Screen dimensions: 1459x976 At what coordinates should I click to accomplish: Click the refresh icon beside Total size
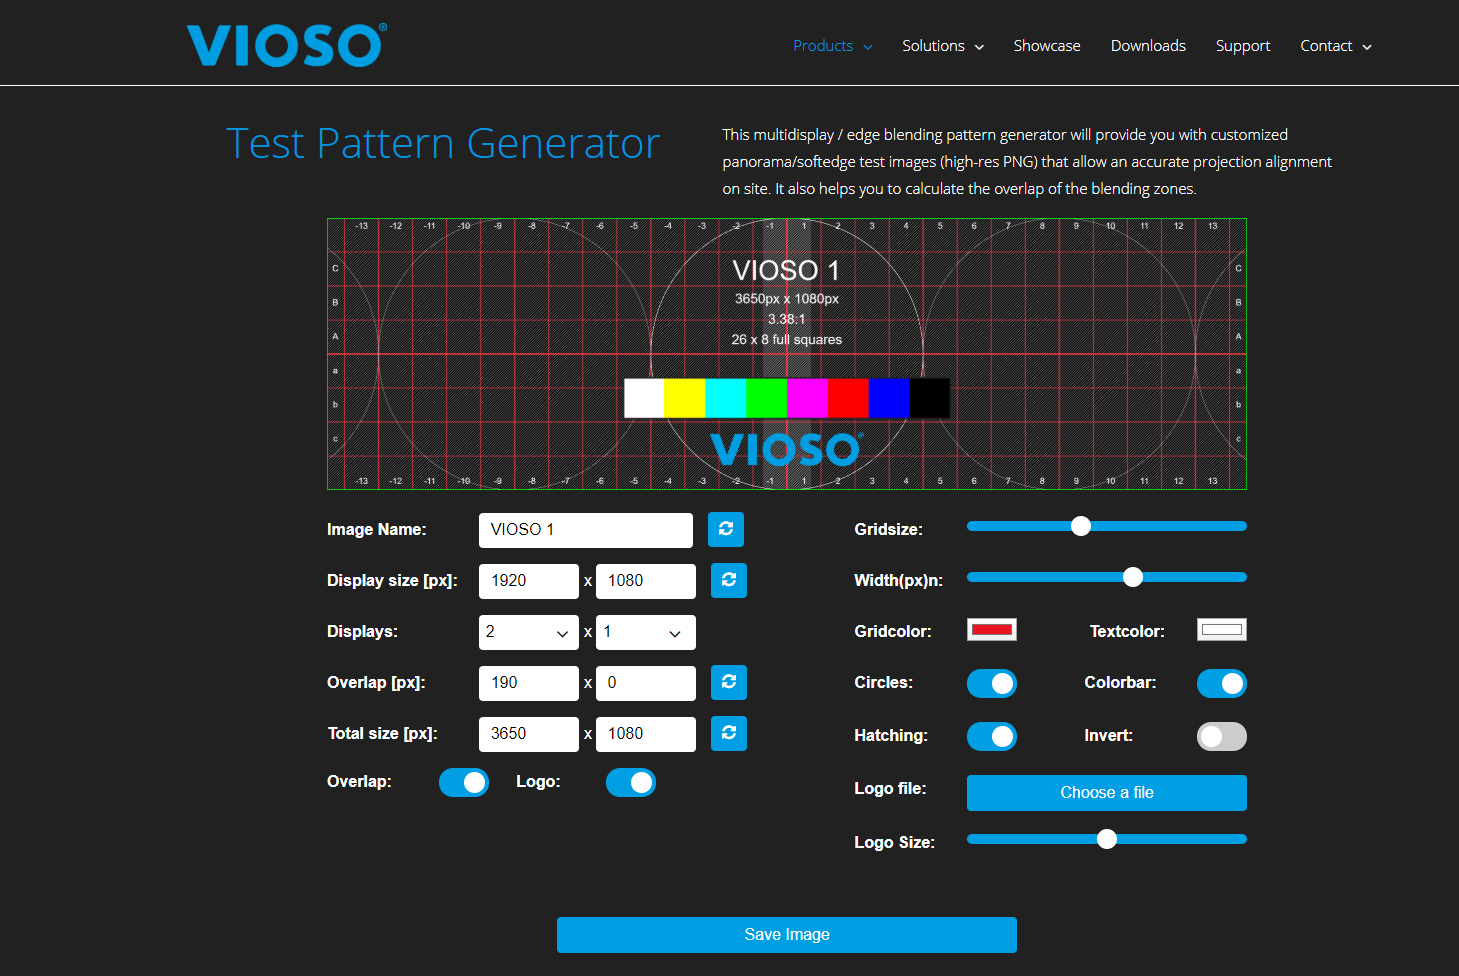coord(728,733)
